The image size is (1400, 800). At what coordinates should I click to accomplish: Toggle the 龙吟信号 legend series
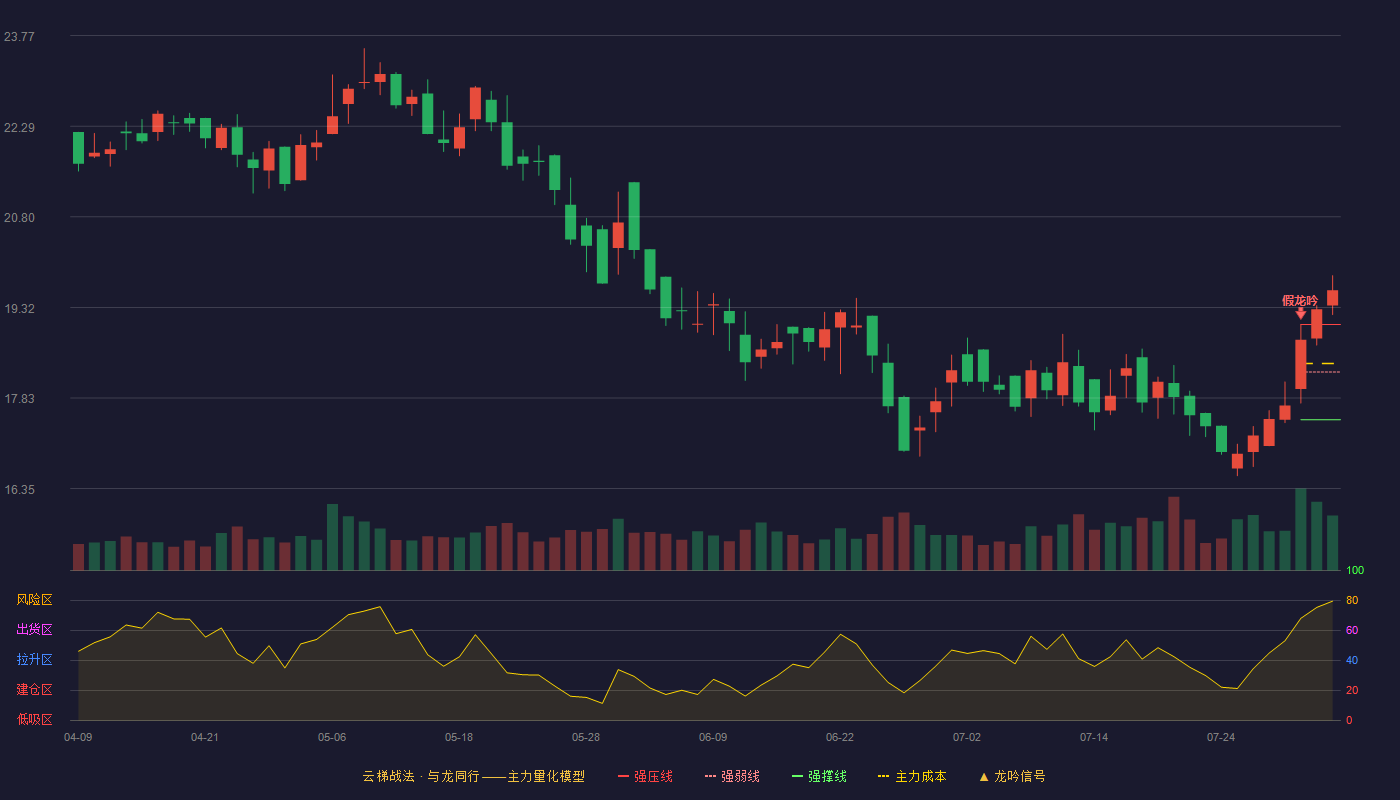coord(1012,776)
